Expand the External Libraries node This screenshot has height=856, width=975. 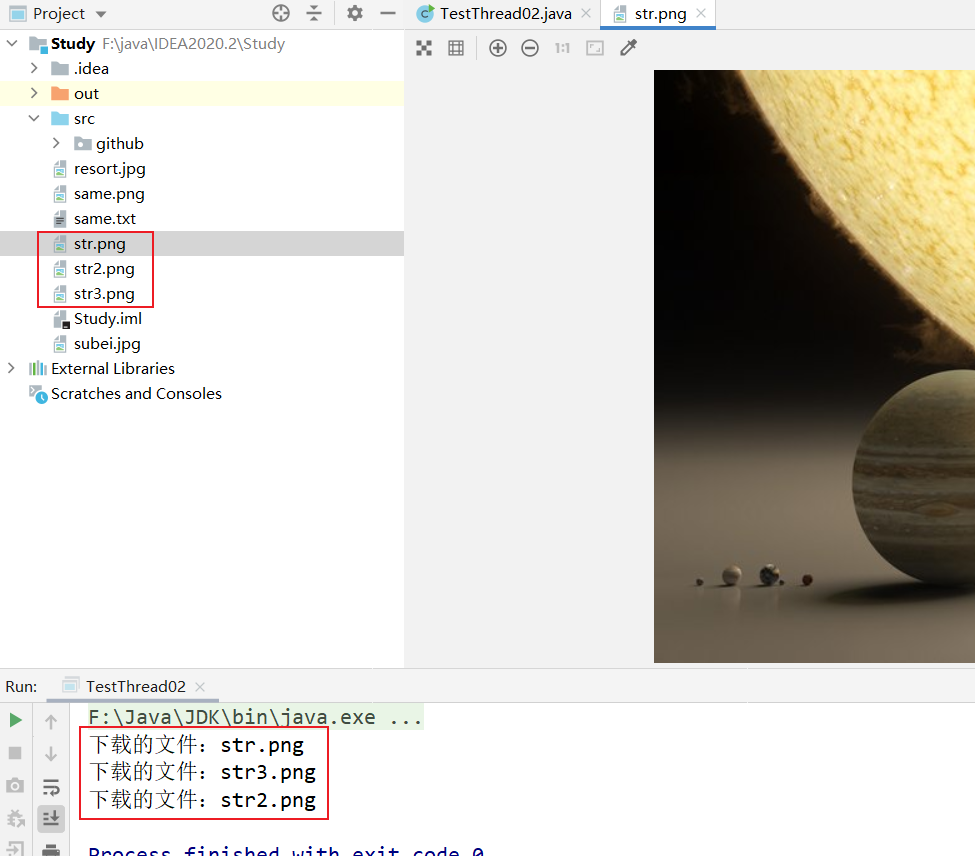(x=11, y=368)
